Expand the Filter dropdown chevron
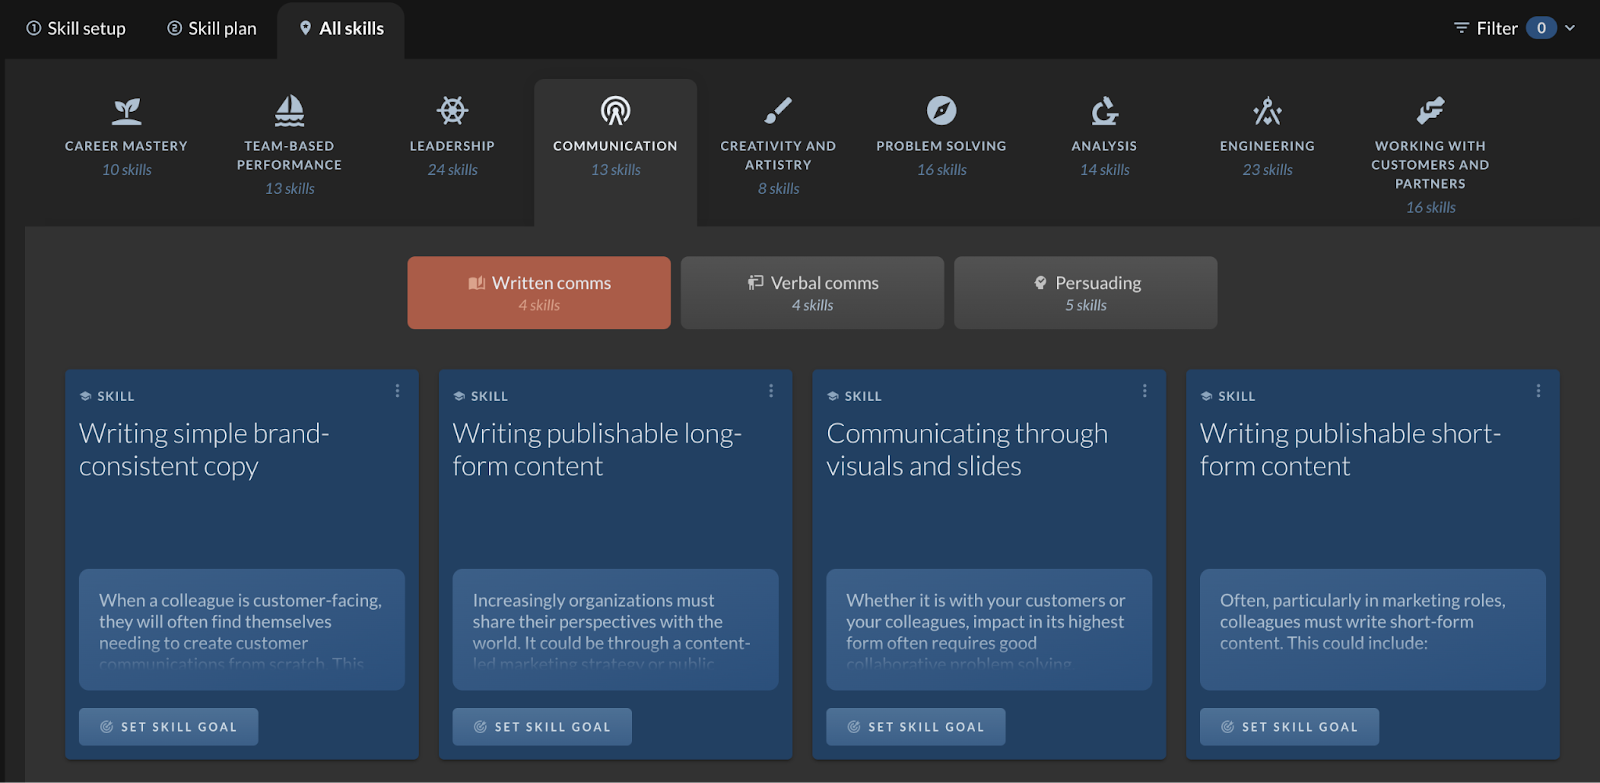This screenshot has width=1600, height=783. click(x=1570, y=28)
